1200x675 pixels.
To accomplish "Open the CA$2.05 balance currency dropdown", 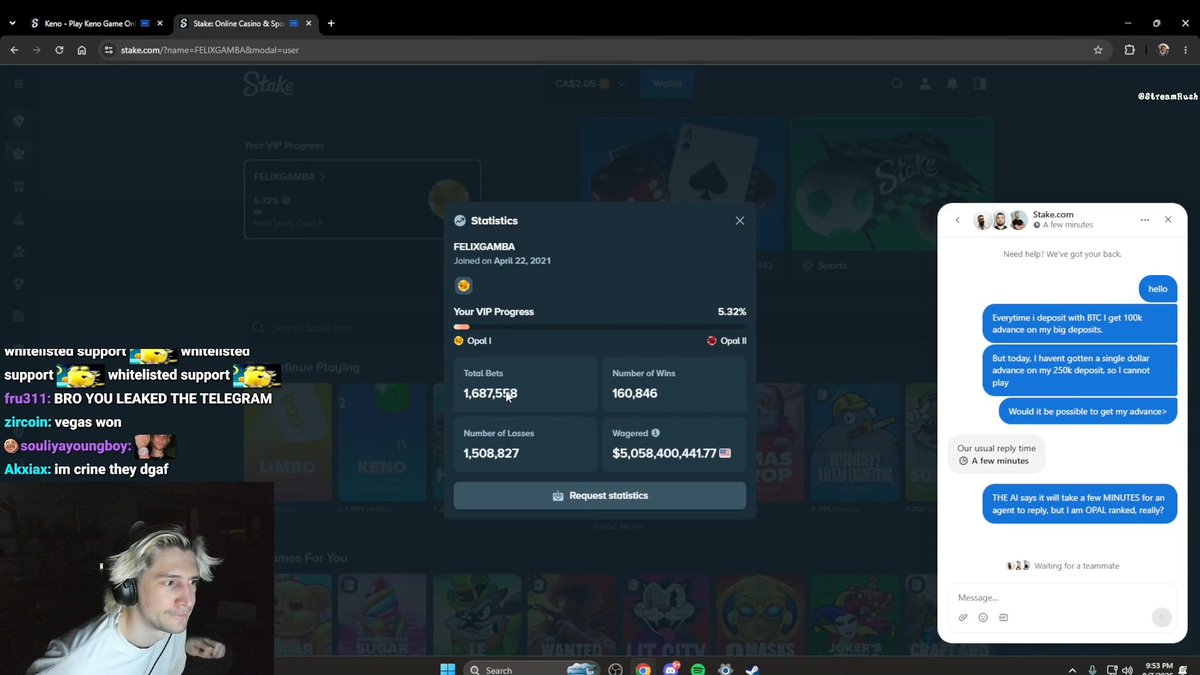I will (590, 84).
